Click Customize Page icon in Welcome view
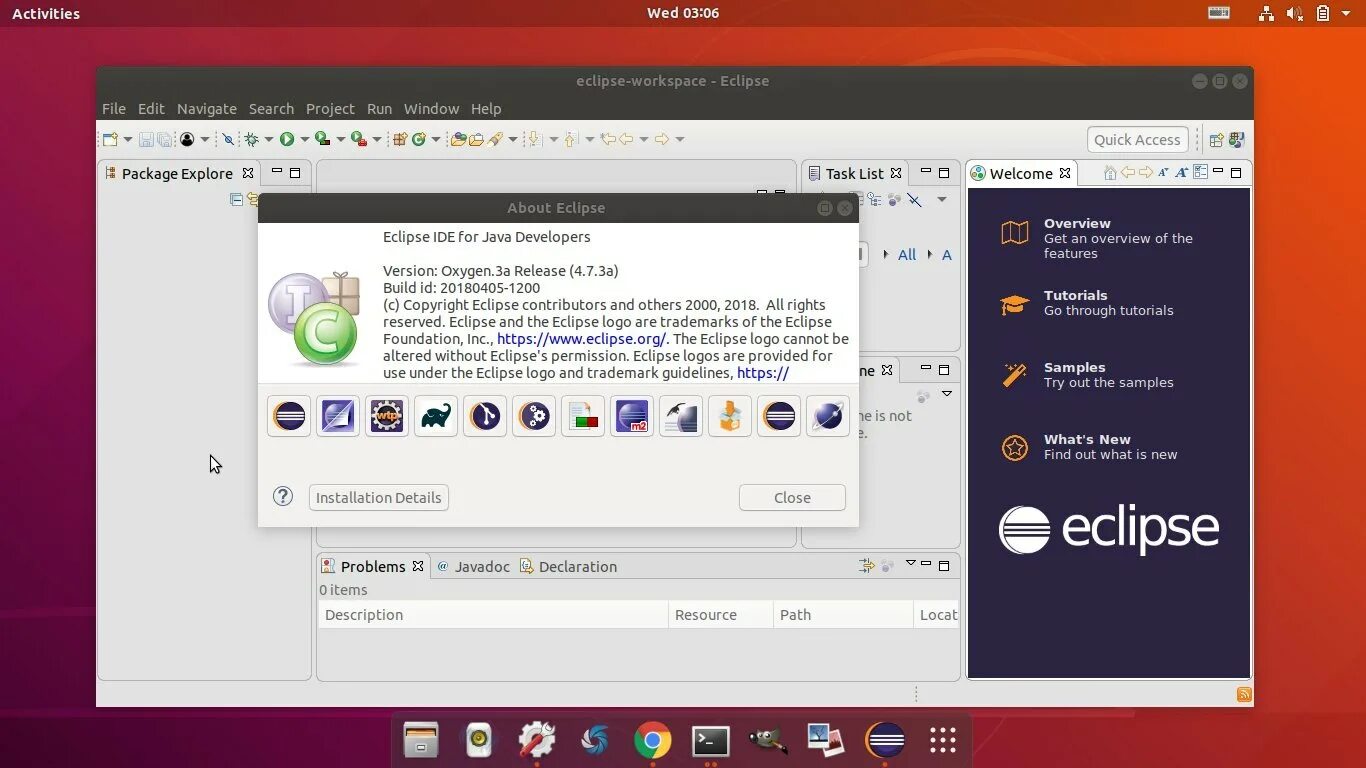 click(x=1201, y=172)
